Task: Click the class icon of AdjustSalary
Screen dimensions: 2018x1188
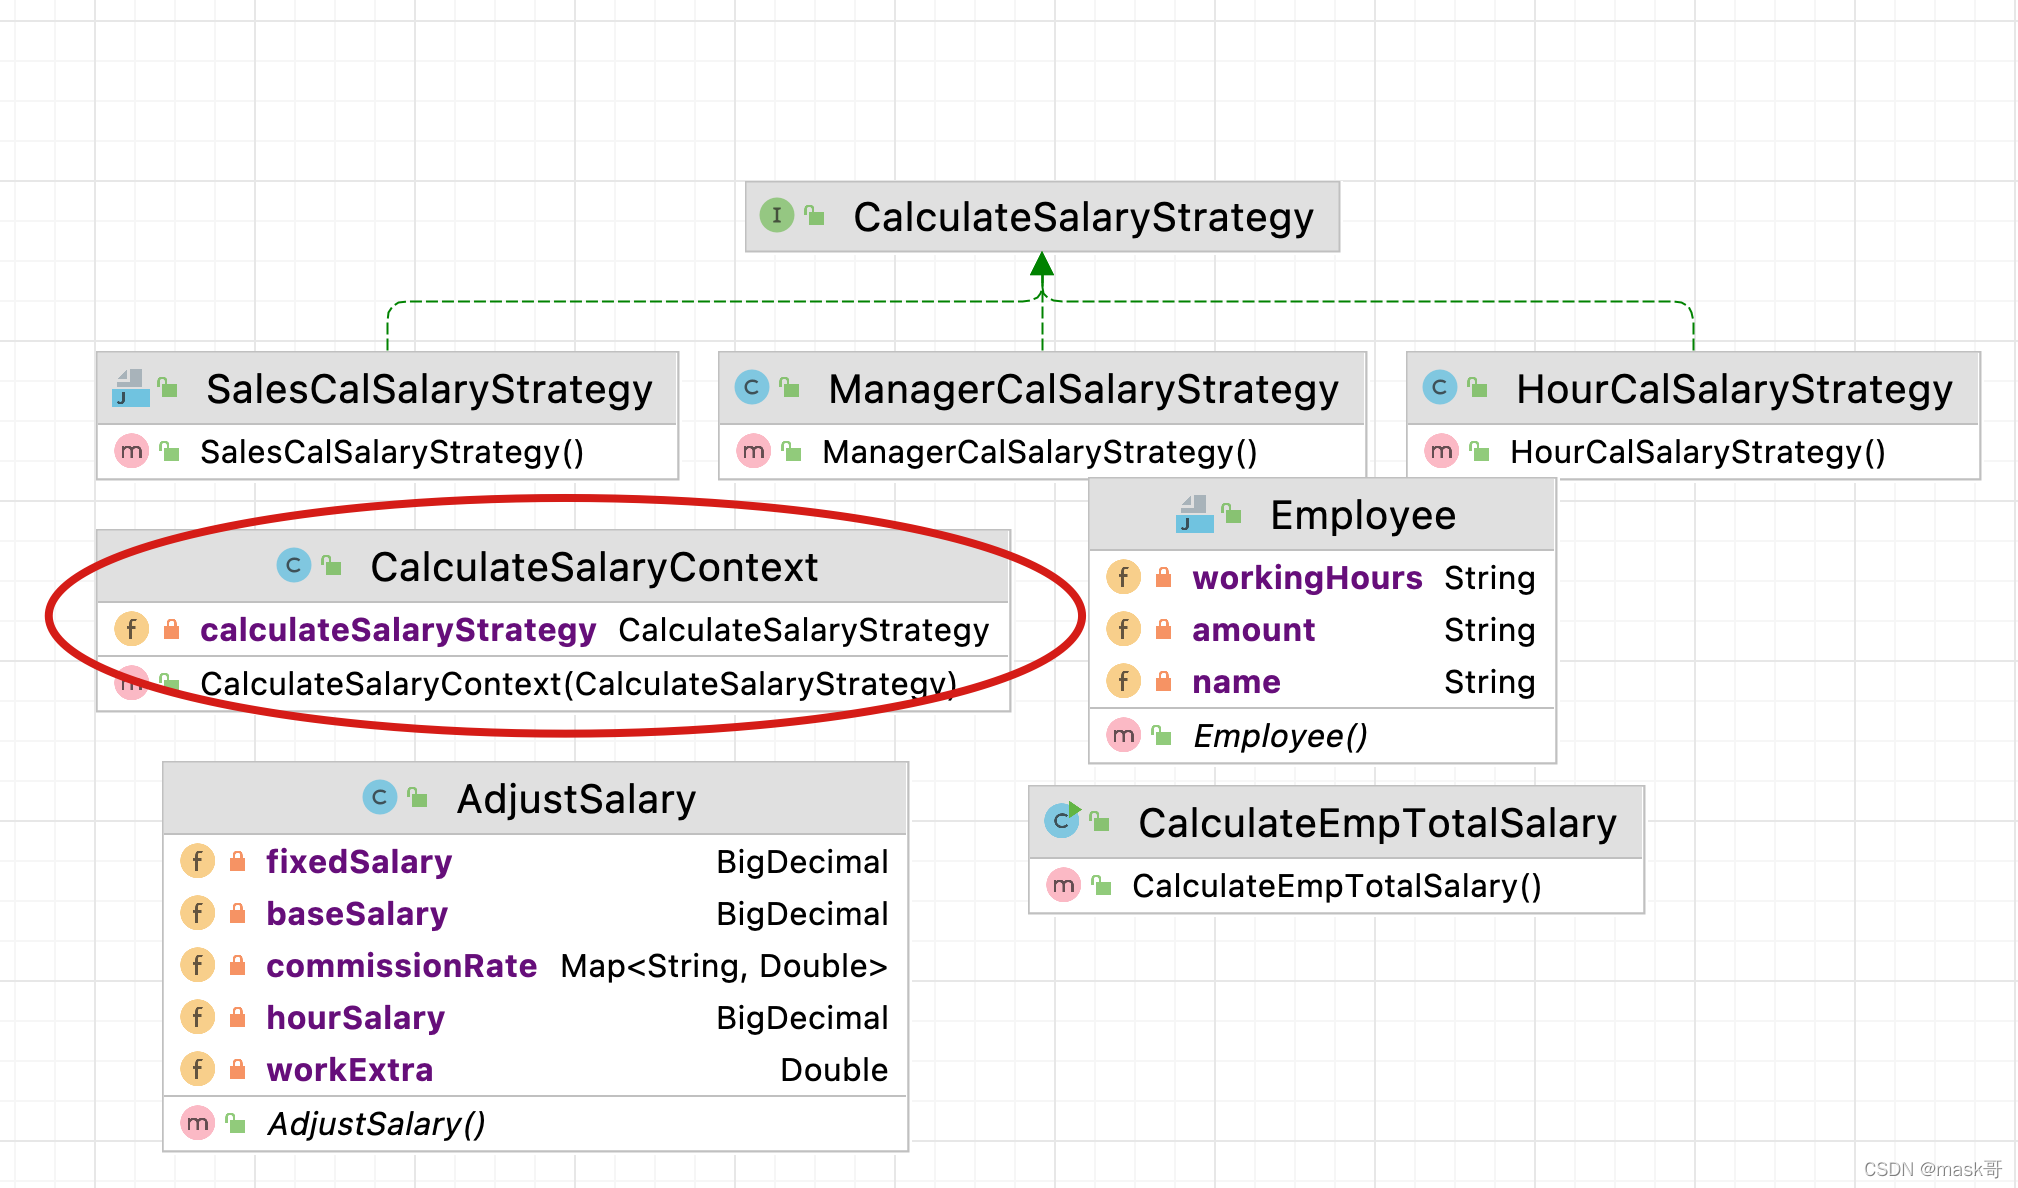Action: [379, 797]
